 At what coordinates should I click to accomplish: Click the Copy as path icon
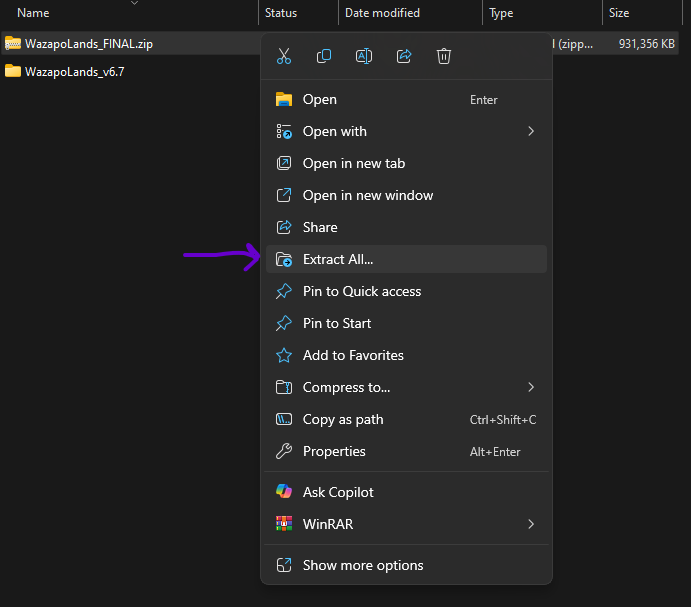click(x=284, y=419)
